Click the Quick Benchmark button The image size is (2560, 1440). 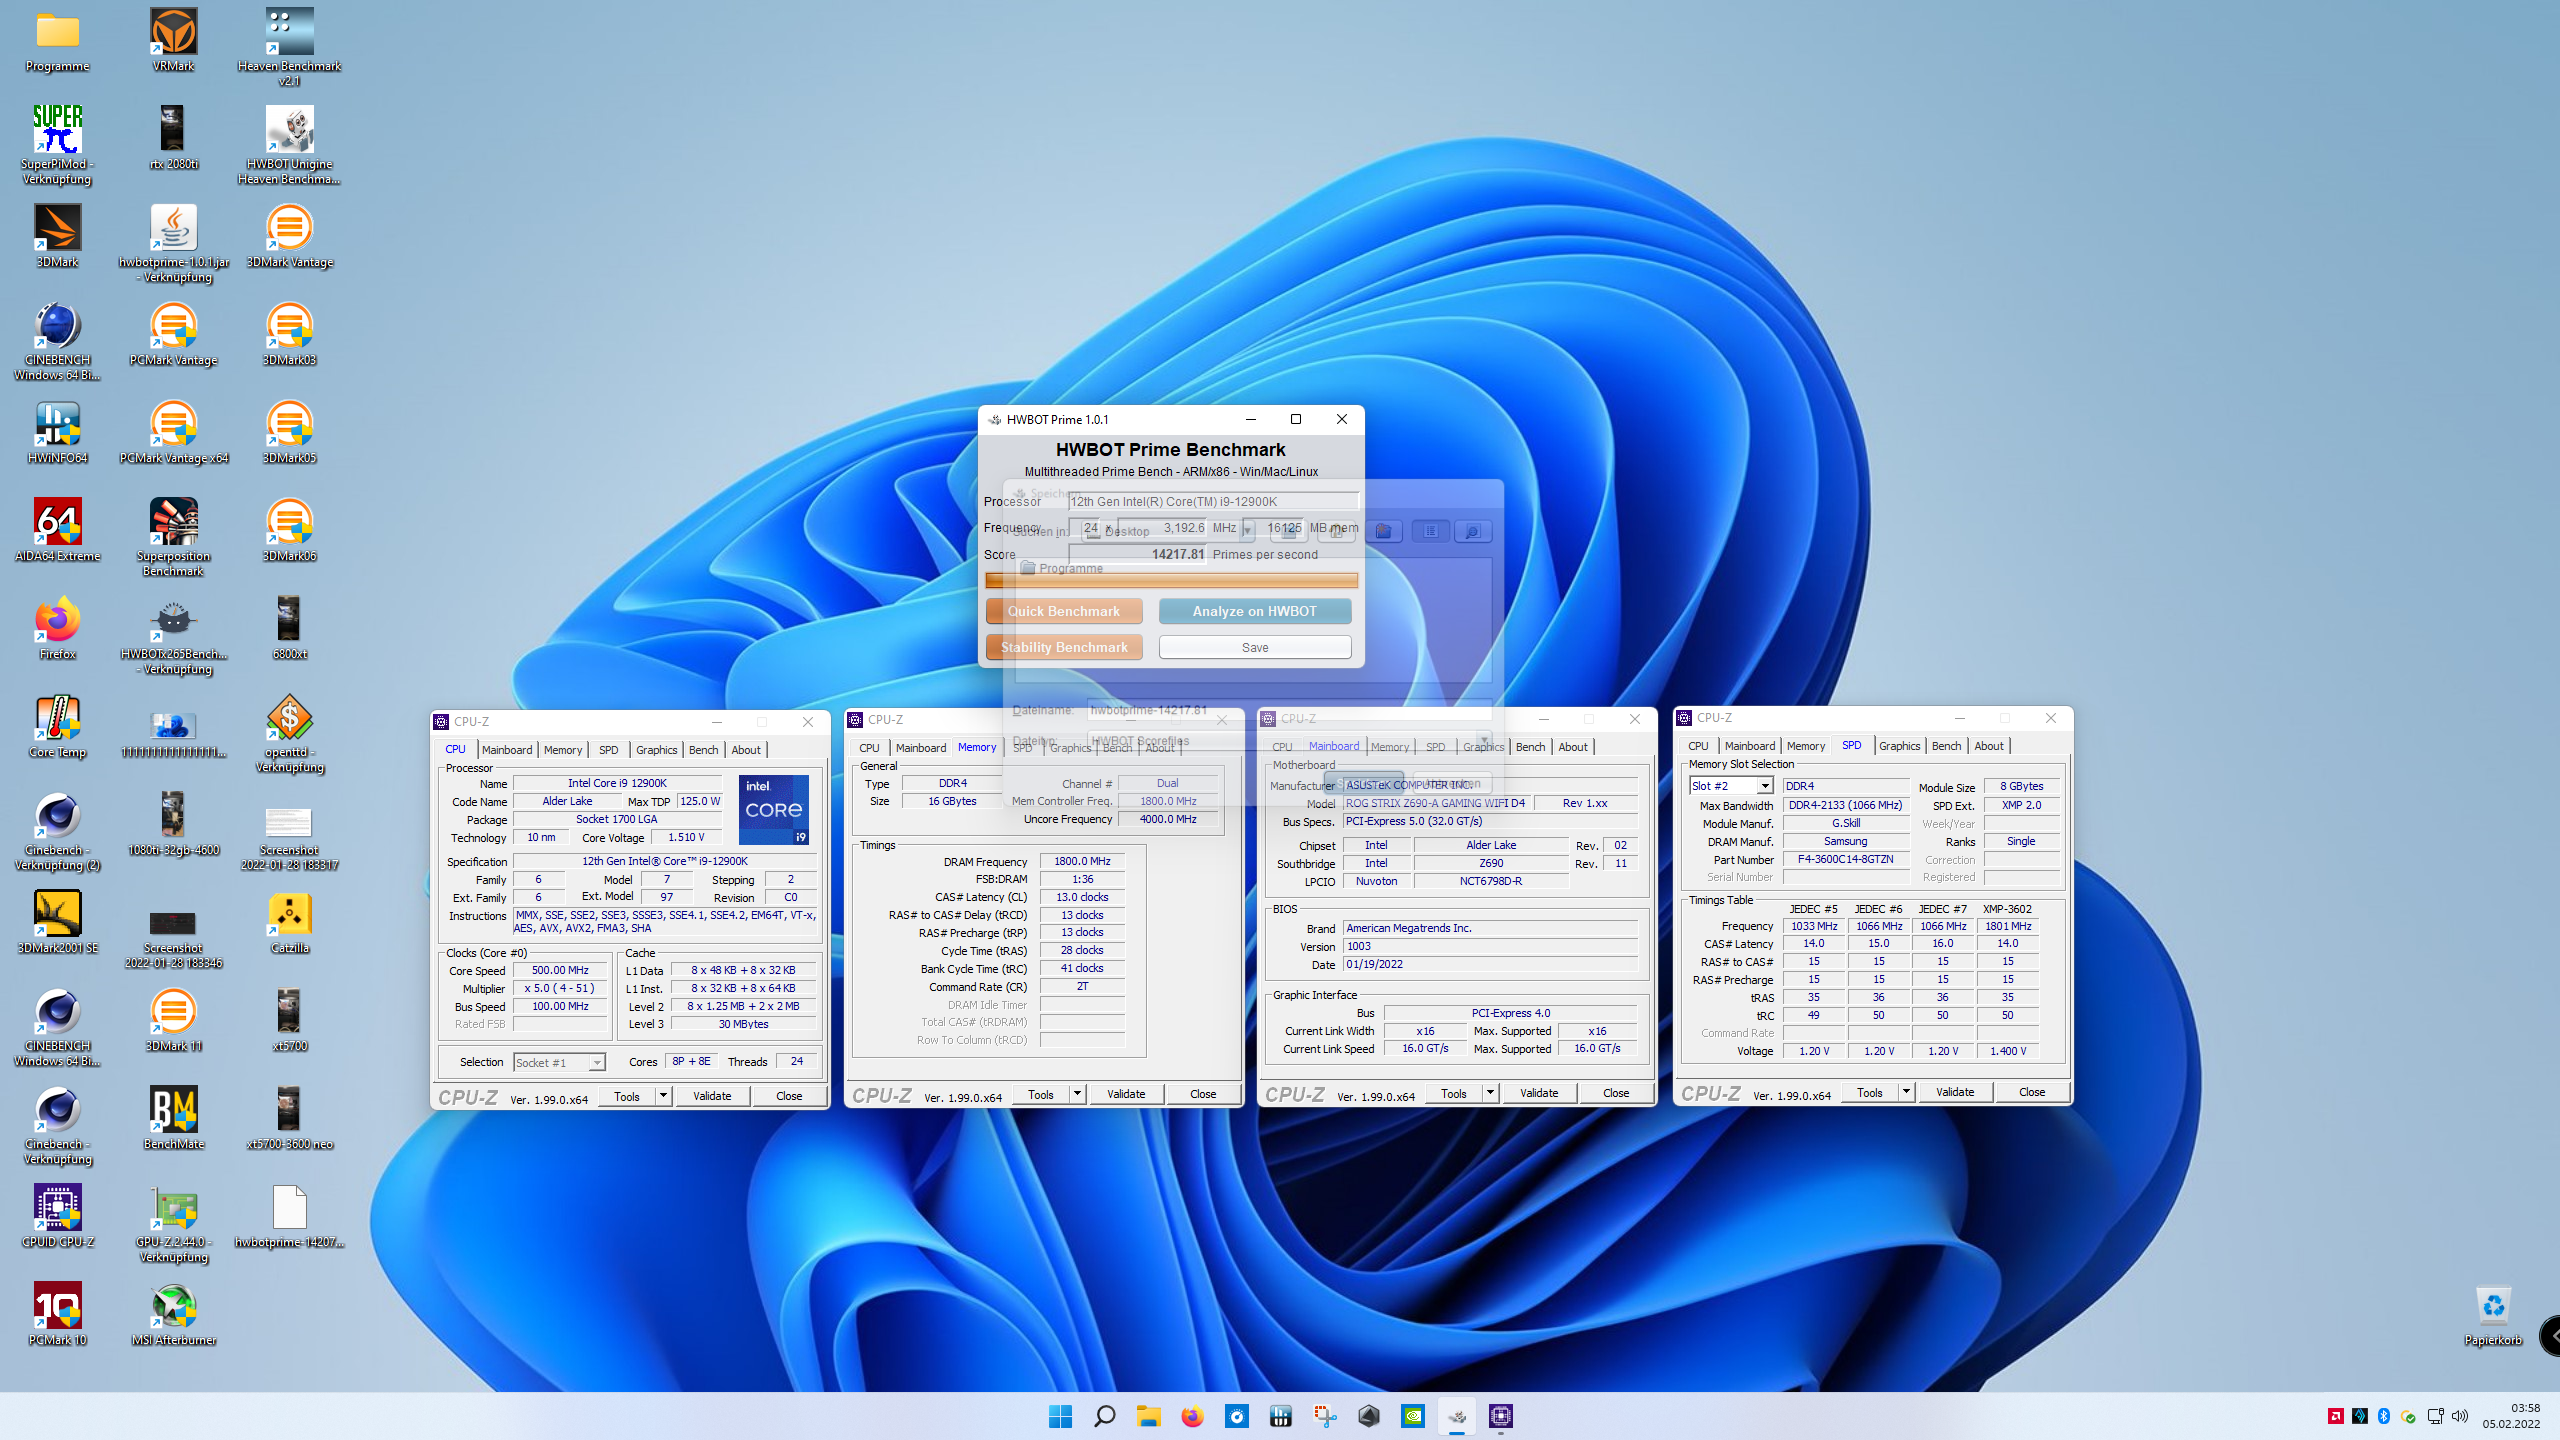[x=1064, y=611]
